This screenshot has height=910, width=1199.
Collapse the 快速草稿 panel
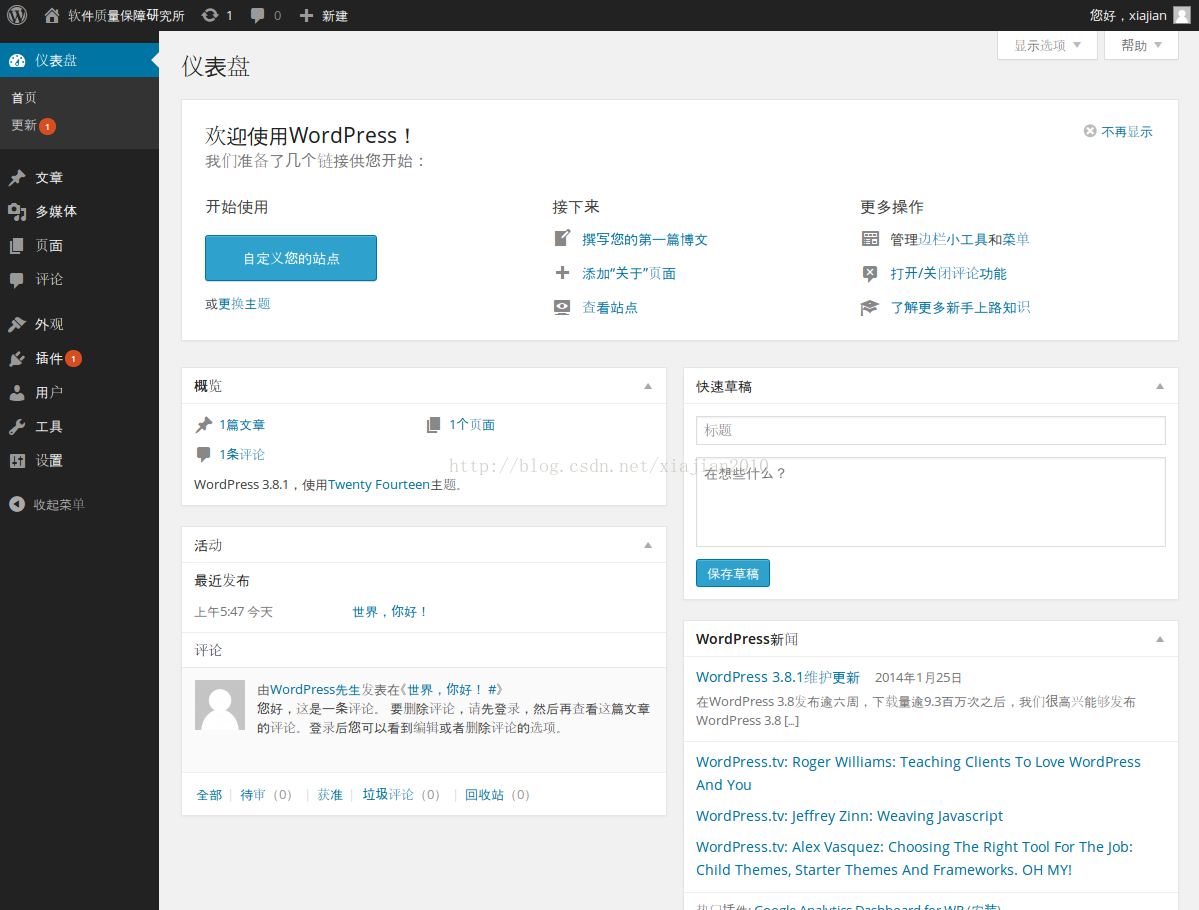pyautogui.click(x=1160, y=386)
